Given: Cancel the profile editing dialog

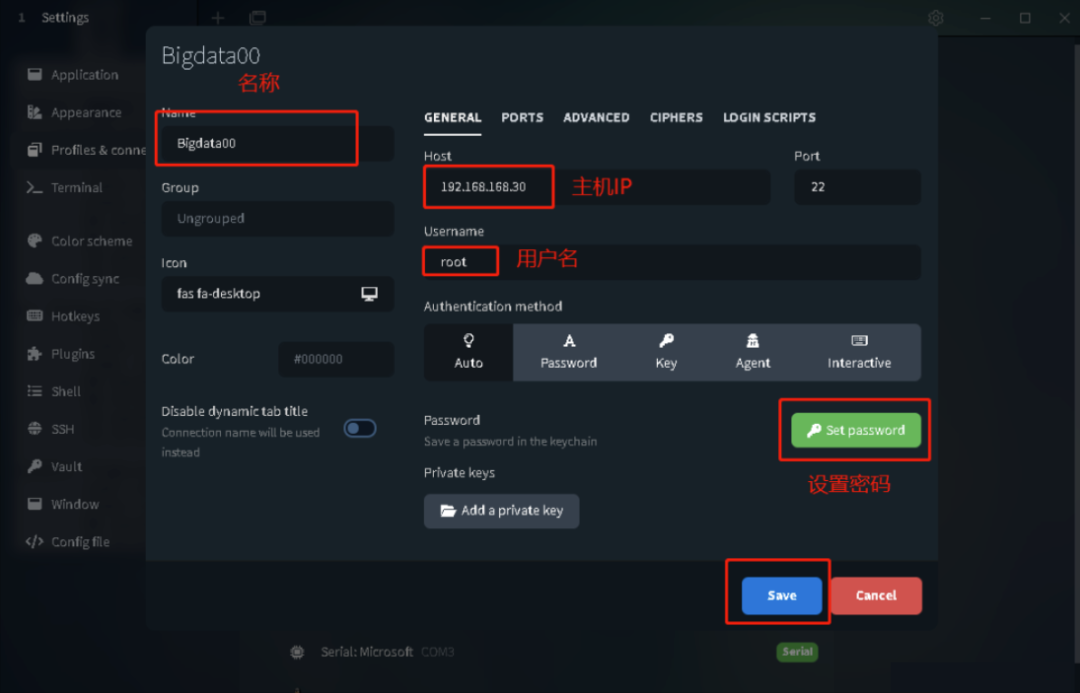Looking at the screenshot, I should (x=876, y=595).
